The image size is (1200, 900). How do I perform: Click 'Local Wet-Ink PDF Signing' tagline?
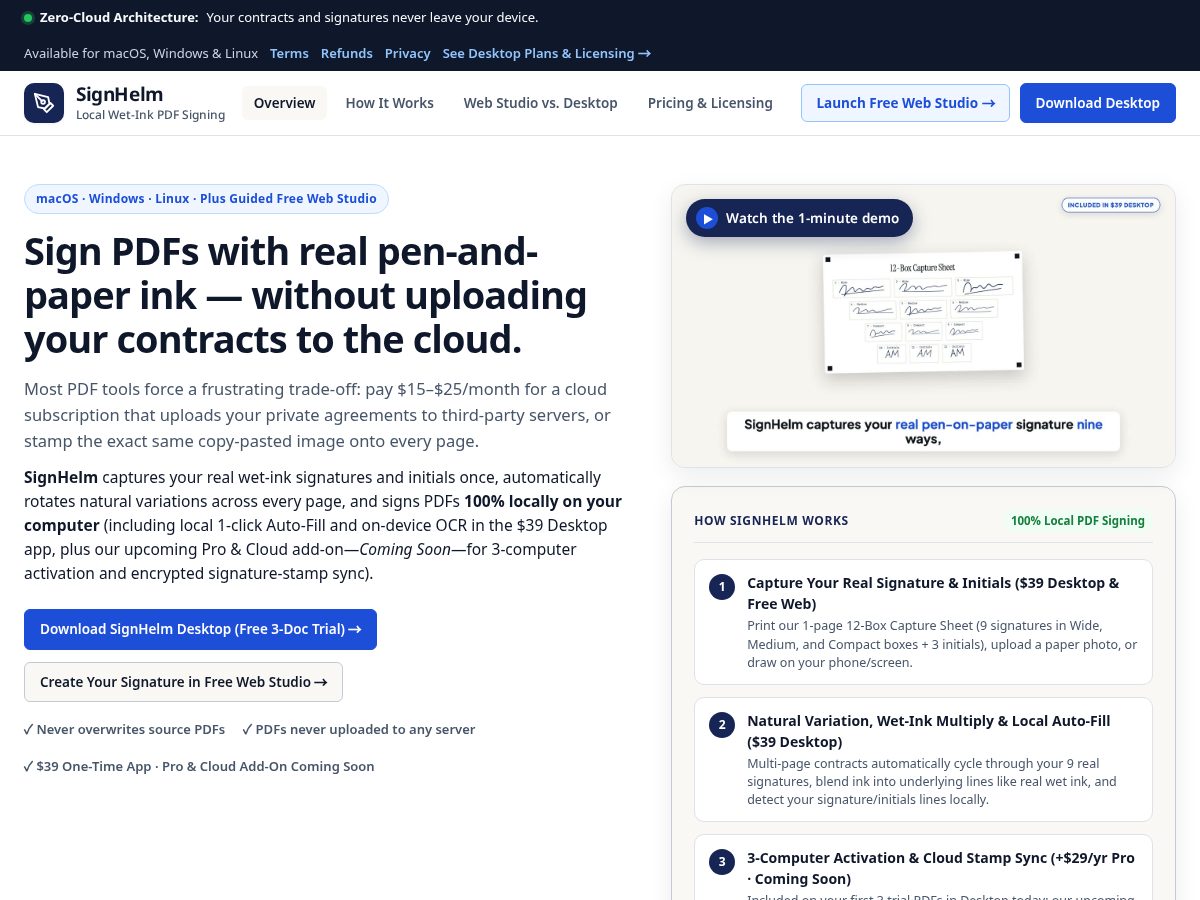(151, 115)
